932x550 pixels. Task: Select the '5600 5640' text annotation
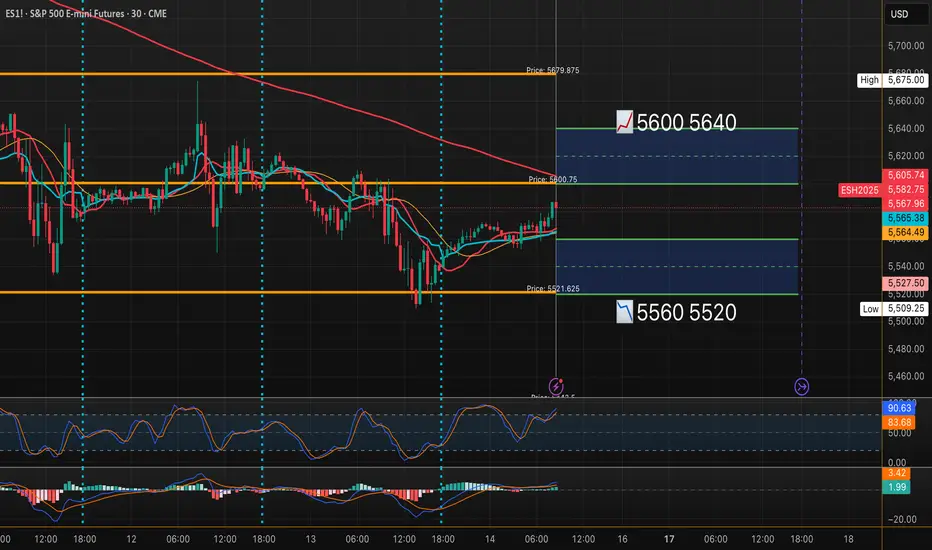(x=687, y=122)
